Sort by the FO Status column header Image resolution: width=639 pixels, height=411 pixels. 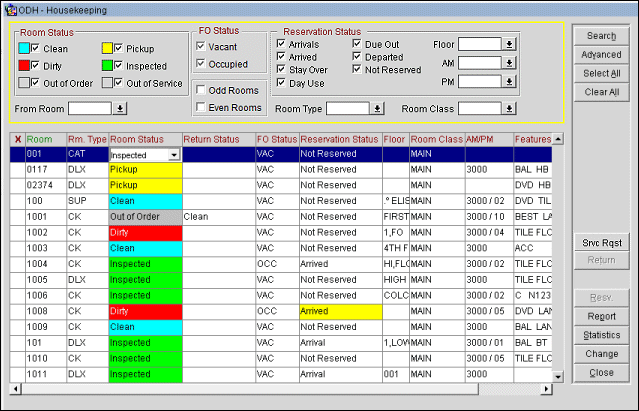[x=276, y=139]
